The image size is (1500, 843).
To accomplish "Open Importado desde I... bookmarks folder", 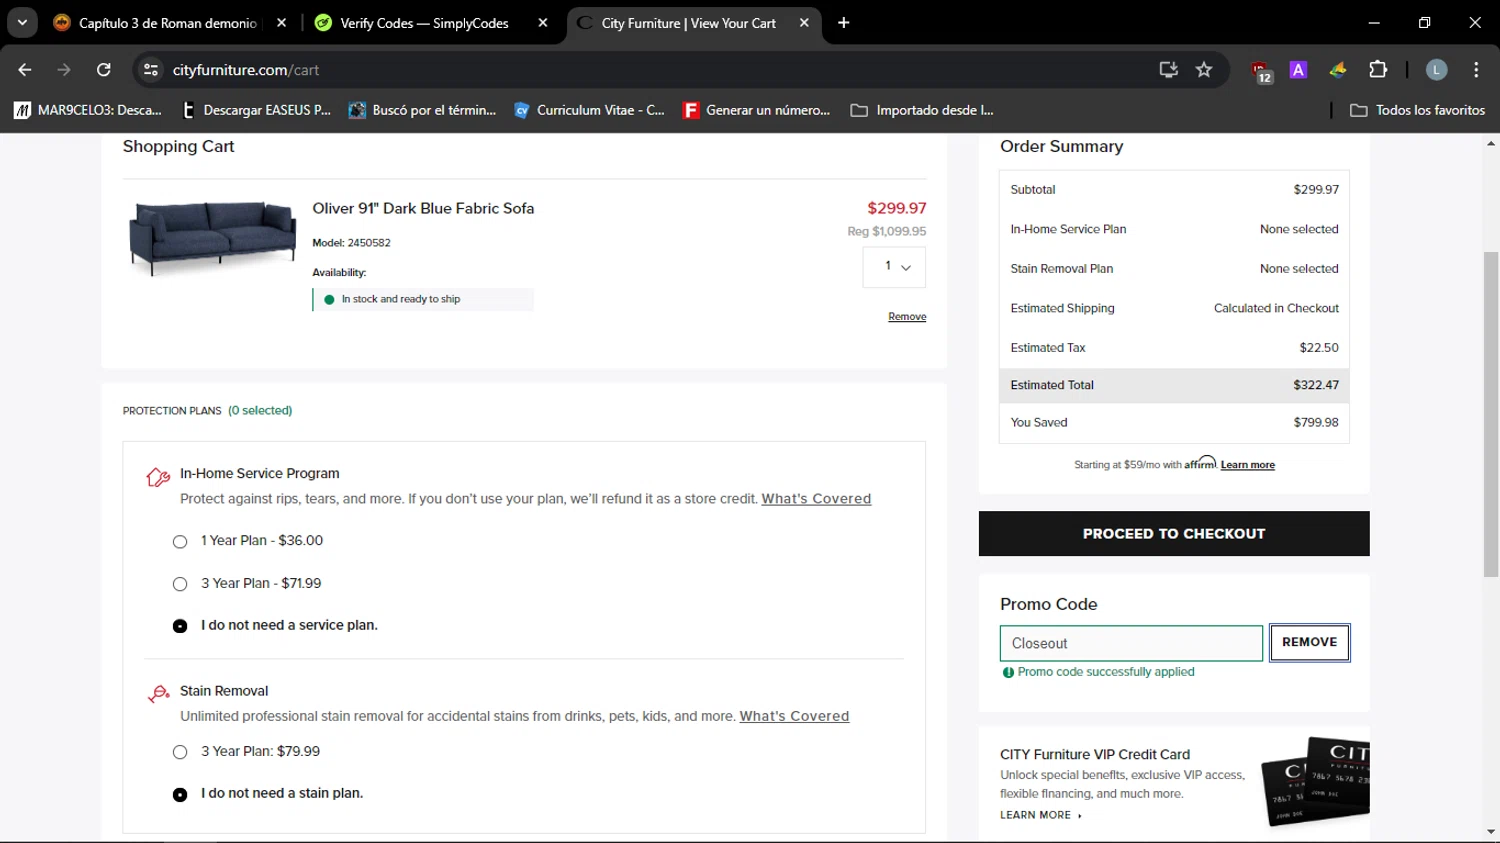I will (x=922, y=110).
